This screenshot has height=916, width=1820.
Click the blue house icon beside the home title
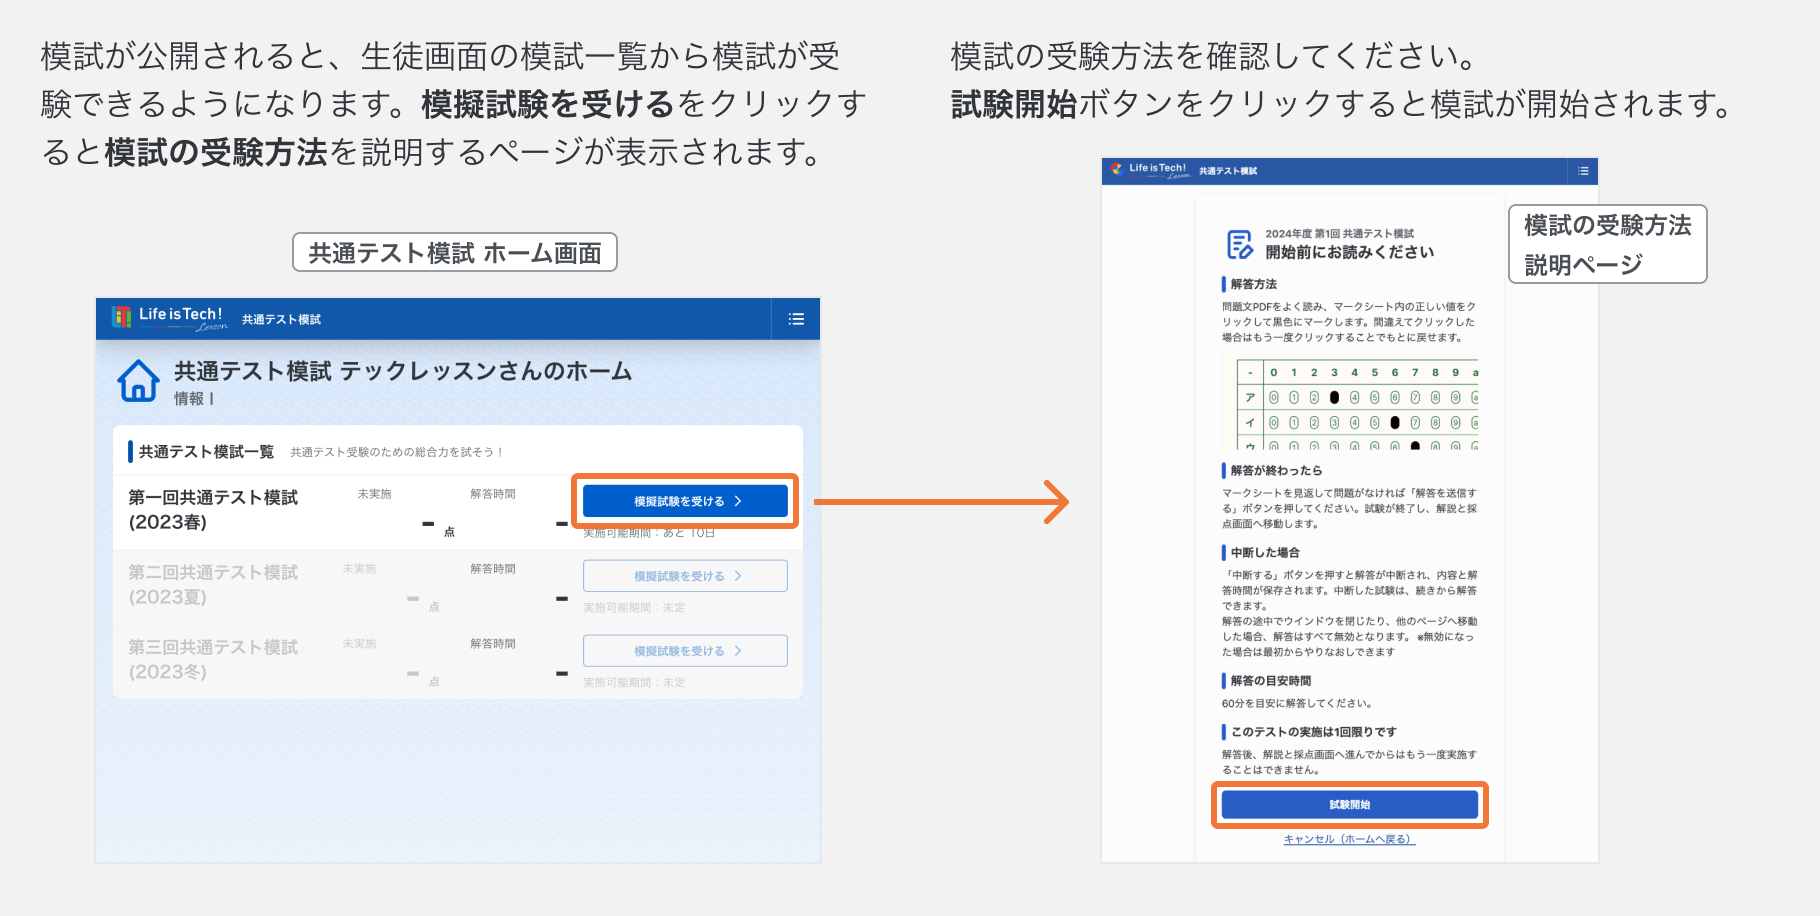[x=138, y=381]
